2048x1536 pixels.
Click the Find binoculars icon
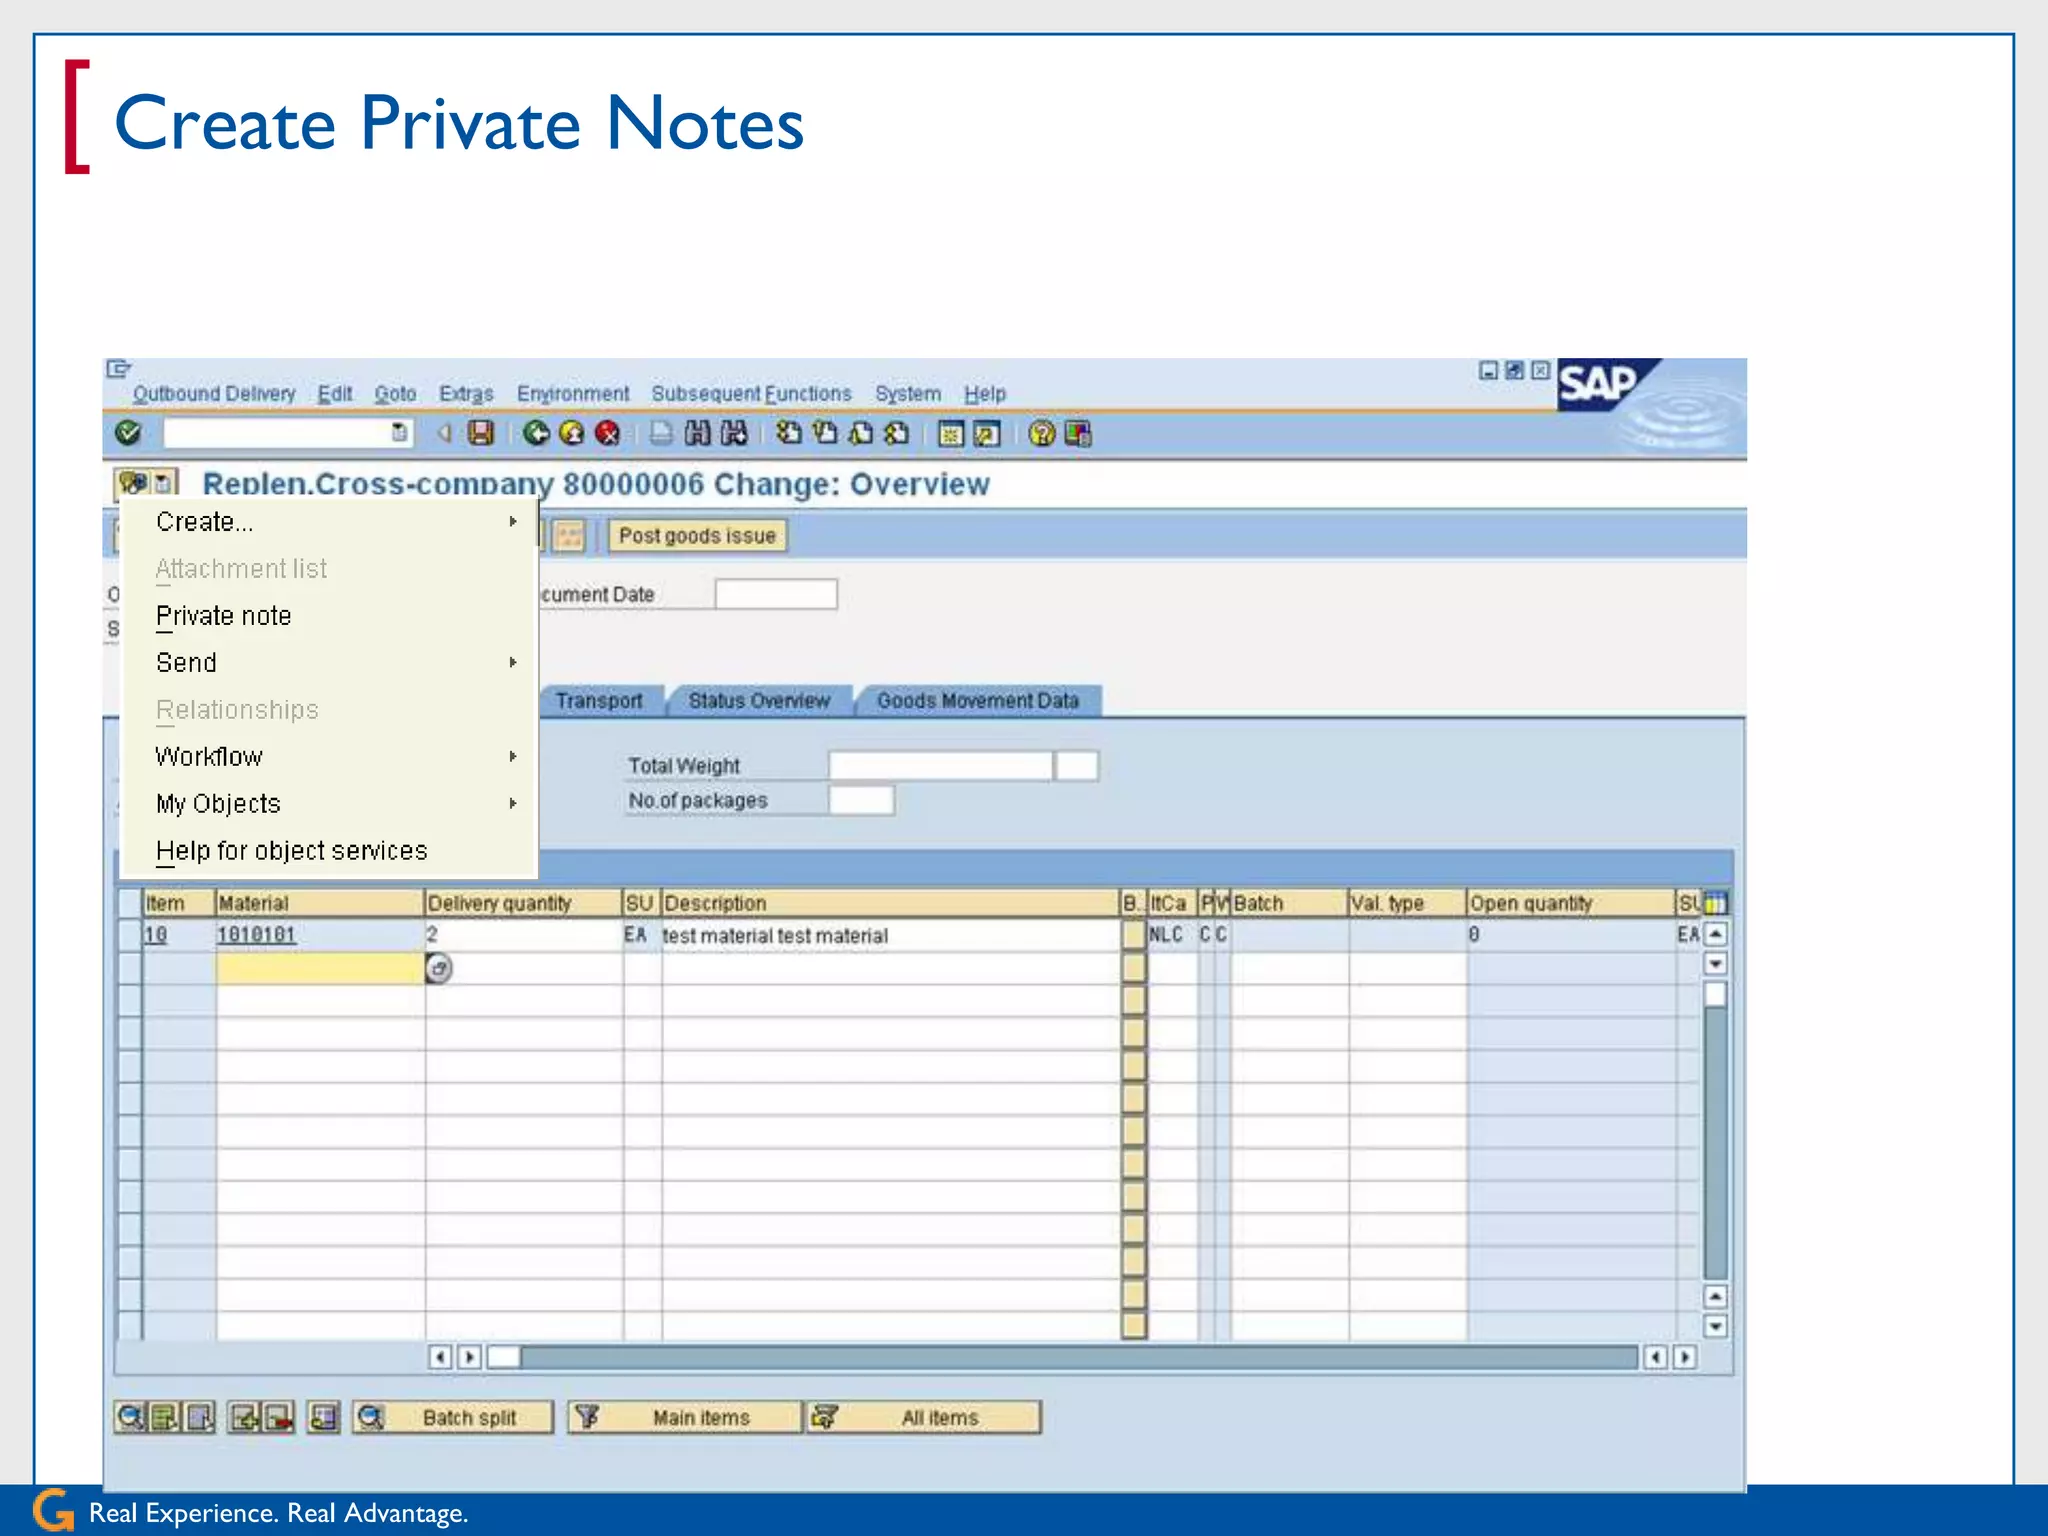click(x=697, y=433)
